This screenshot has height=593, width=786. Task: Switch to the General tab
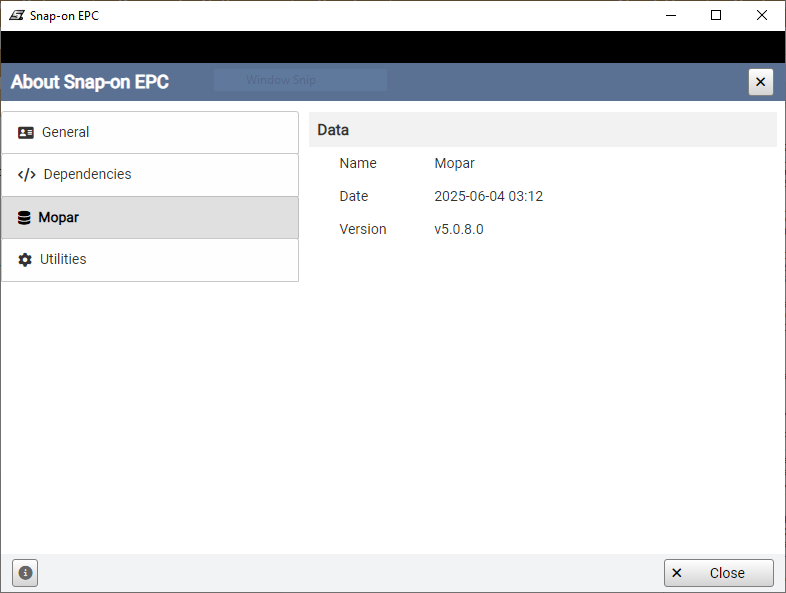coord(65,132)
